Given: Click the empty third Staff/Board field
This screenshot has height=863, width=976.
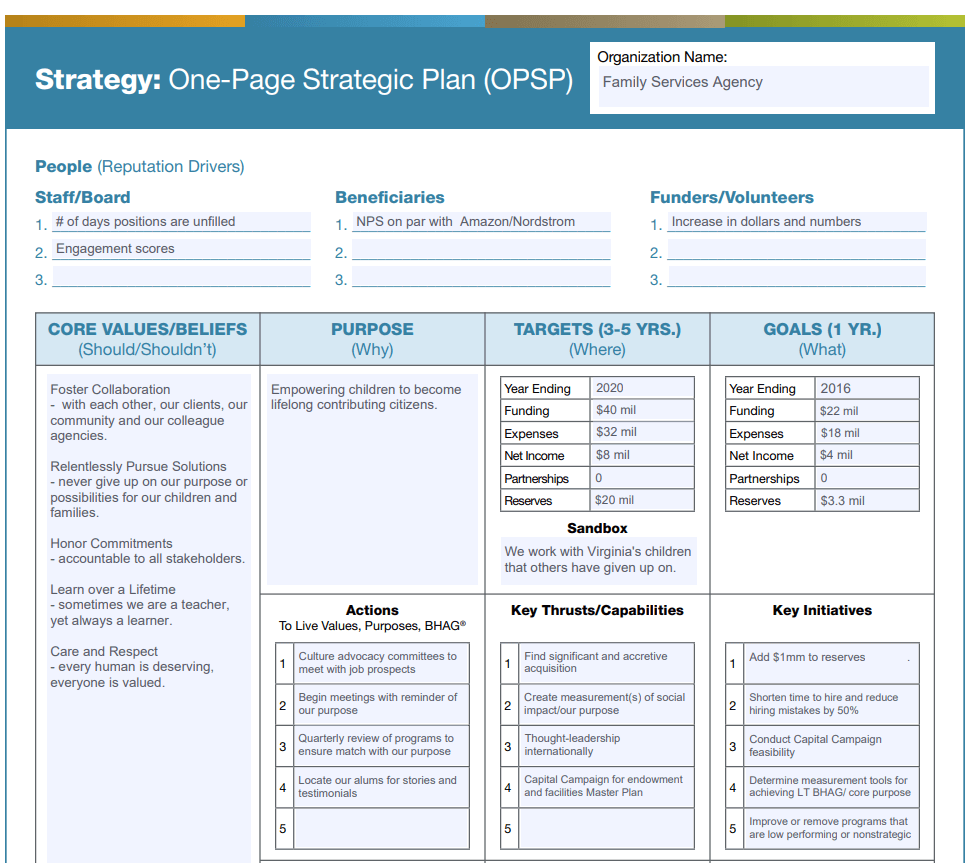Looking at the screenshot, I should [181, 278].
